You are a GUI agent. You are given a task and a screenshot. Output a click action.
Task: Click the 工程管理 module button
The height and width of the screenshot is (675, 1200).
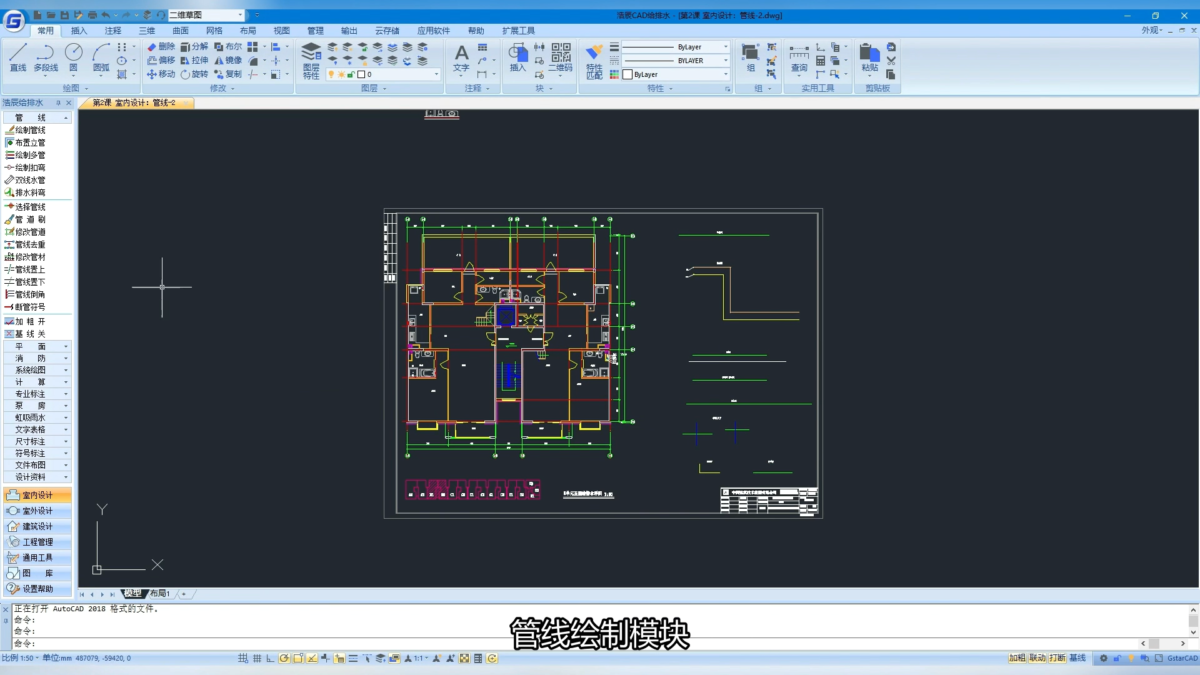coord(37,542)
